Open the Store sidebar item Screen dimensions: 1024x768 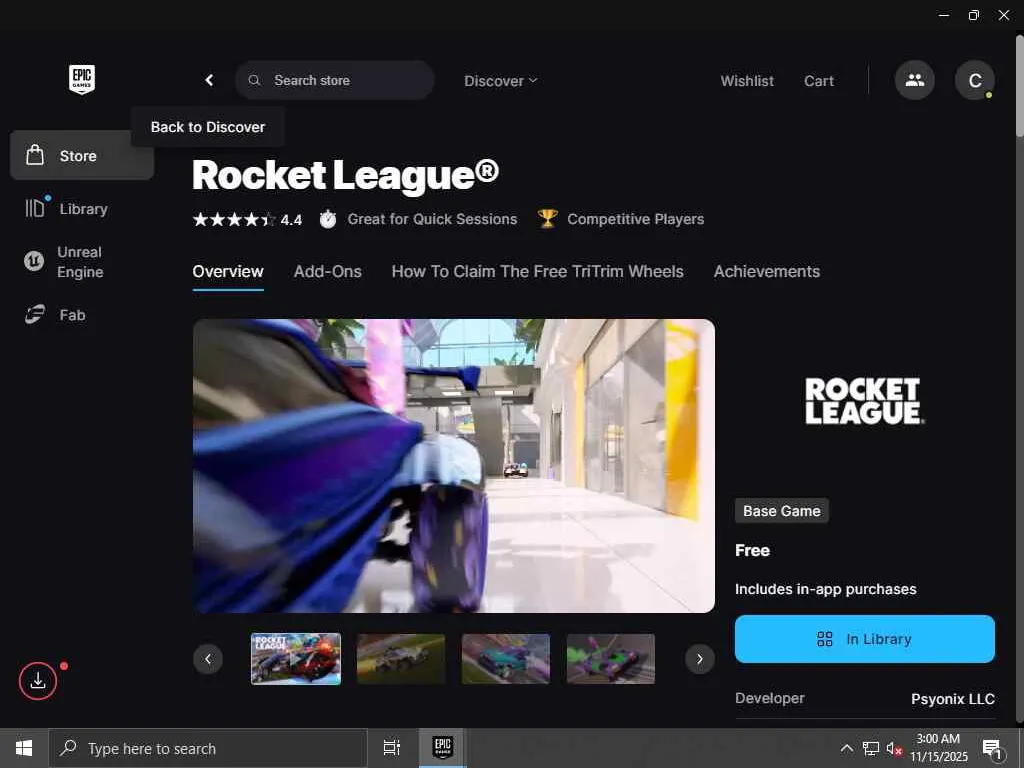(x=82, y=155)
